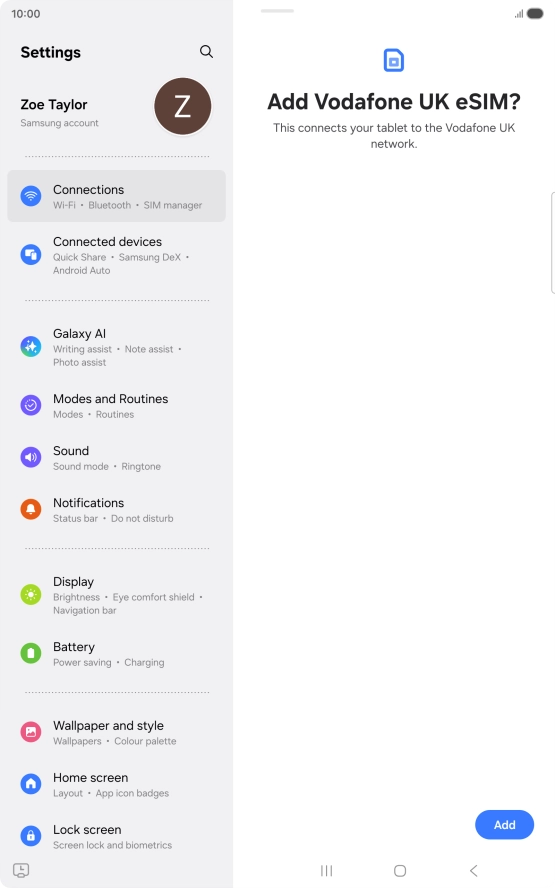555x888 pixels.
Task: Tap the Sound speaker icon
Action: pos(31,457)
